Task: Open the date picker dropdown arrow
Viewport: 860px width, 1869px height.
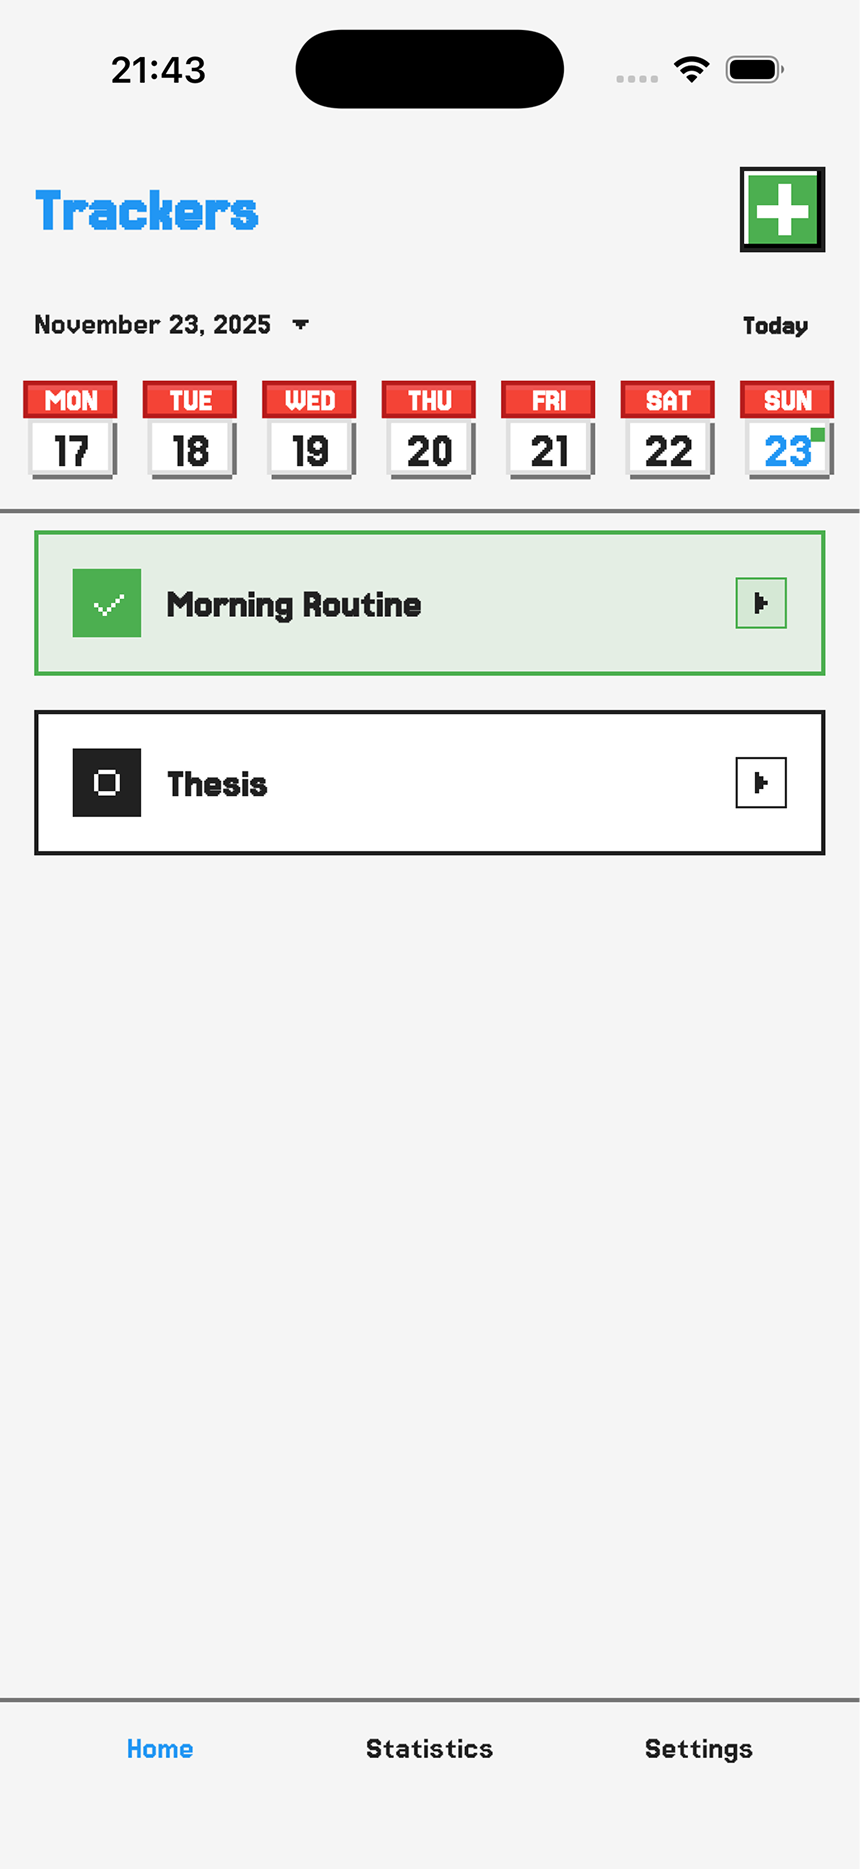Action: pyautogui.click(x=300, y=325)
